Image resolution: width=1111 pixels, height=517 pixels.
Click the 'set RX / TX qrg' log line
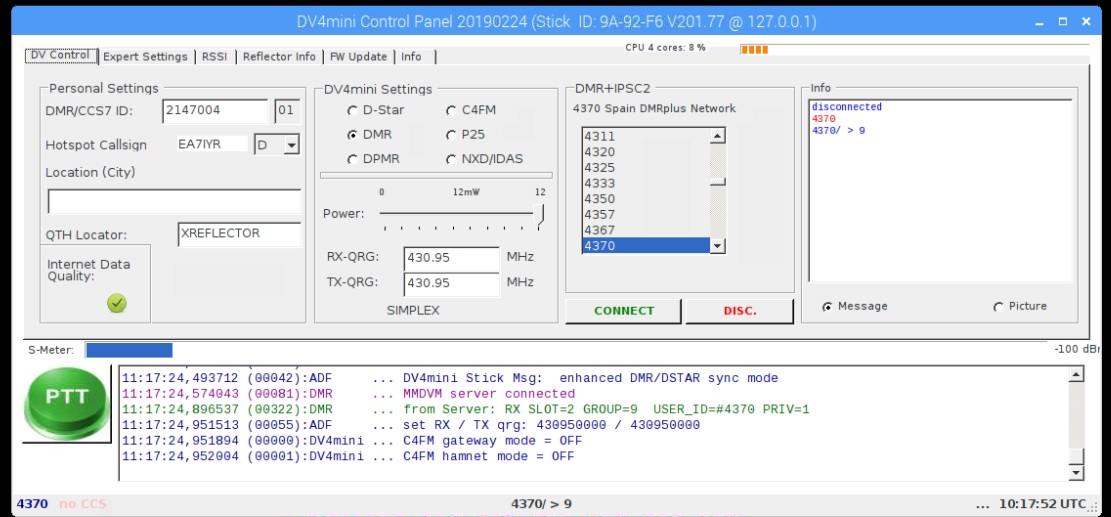411,425
